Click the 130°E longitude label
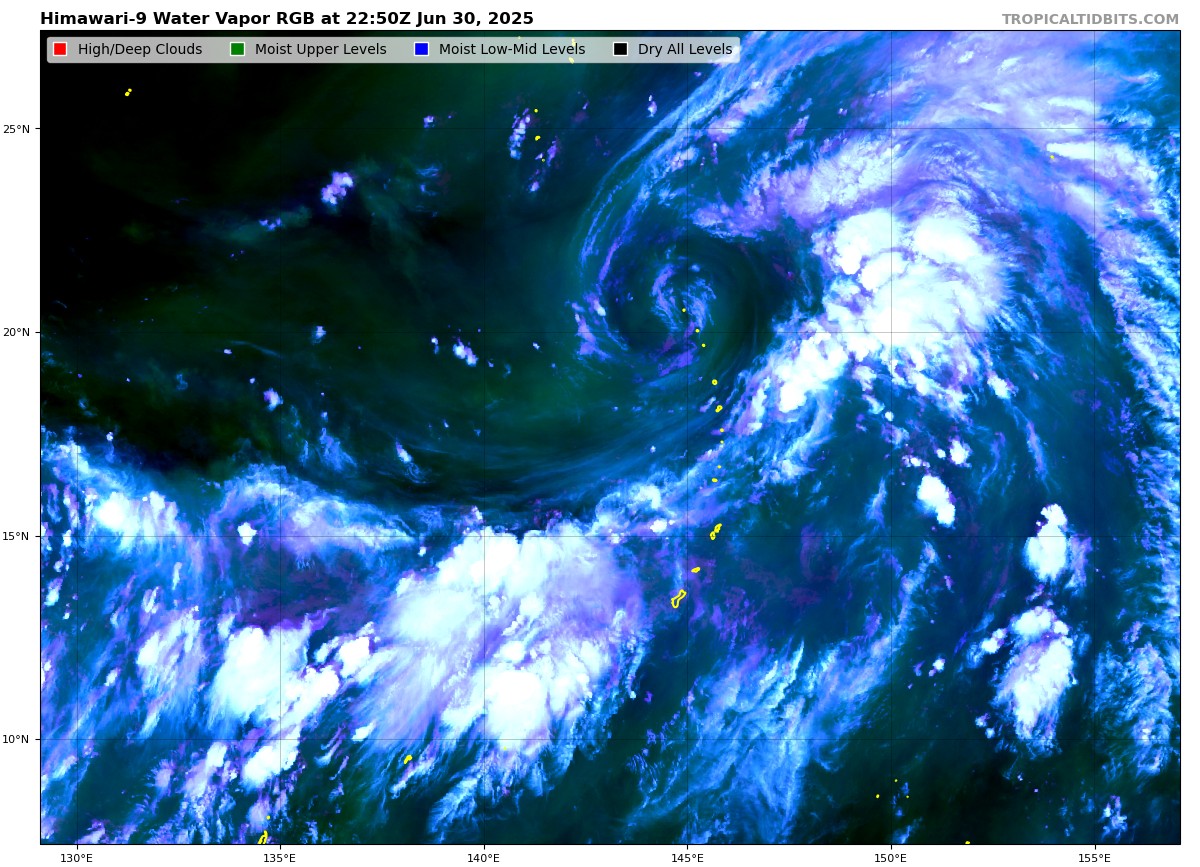1200x867 pixels. (x=76, y=857)
